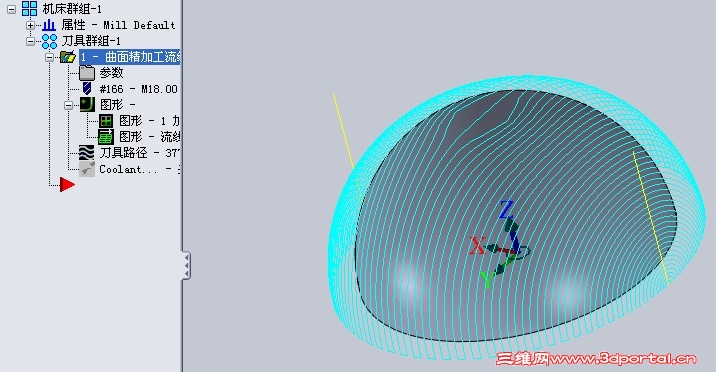
Task: Click the red insert arrow marker
Action: [x=67, y=185]
